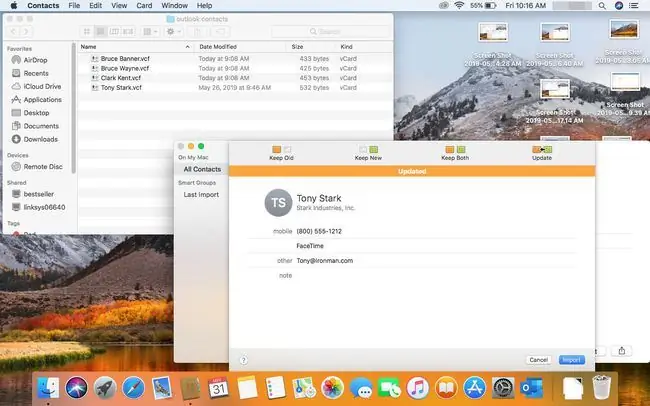This screenshot has height=406, width=650.
Task: Open the View menu
Action: [x=119, y=5]
